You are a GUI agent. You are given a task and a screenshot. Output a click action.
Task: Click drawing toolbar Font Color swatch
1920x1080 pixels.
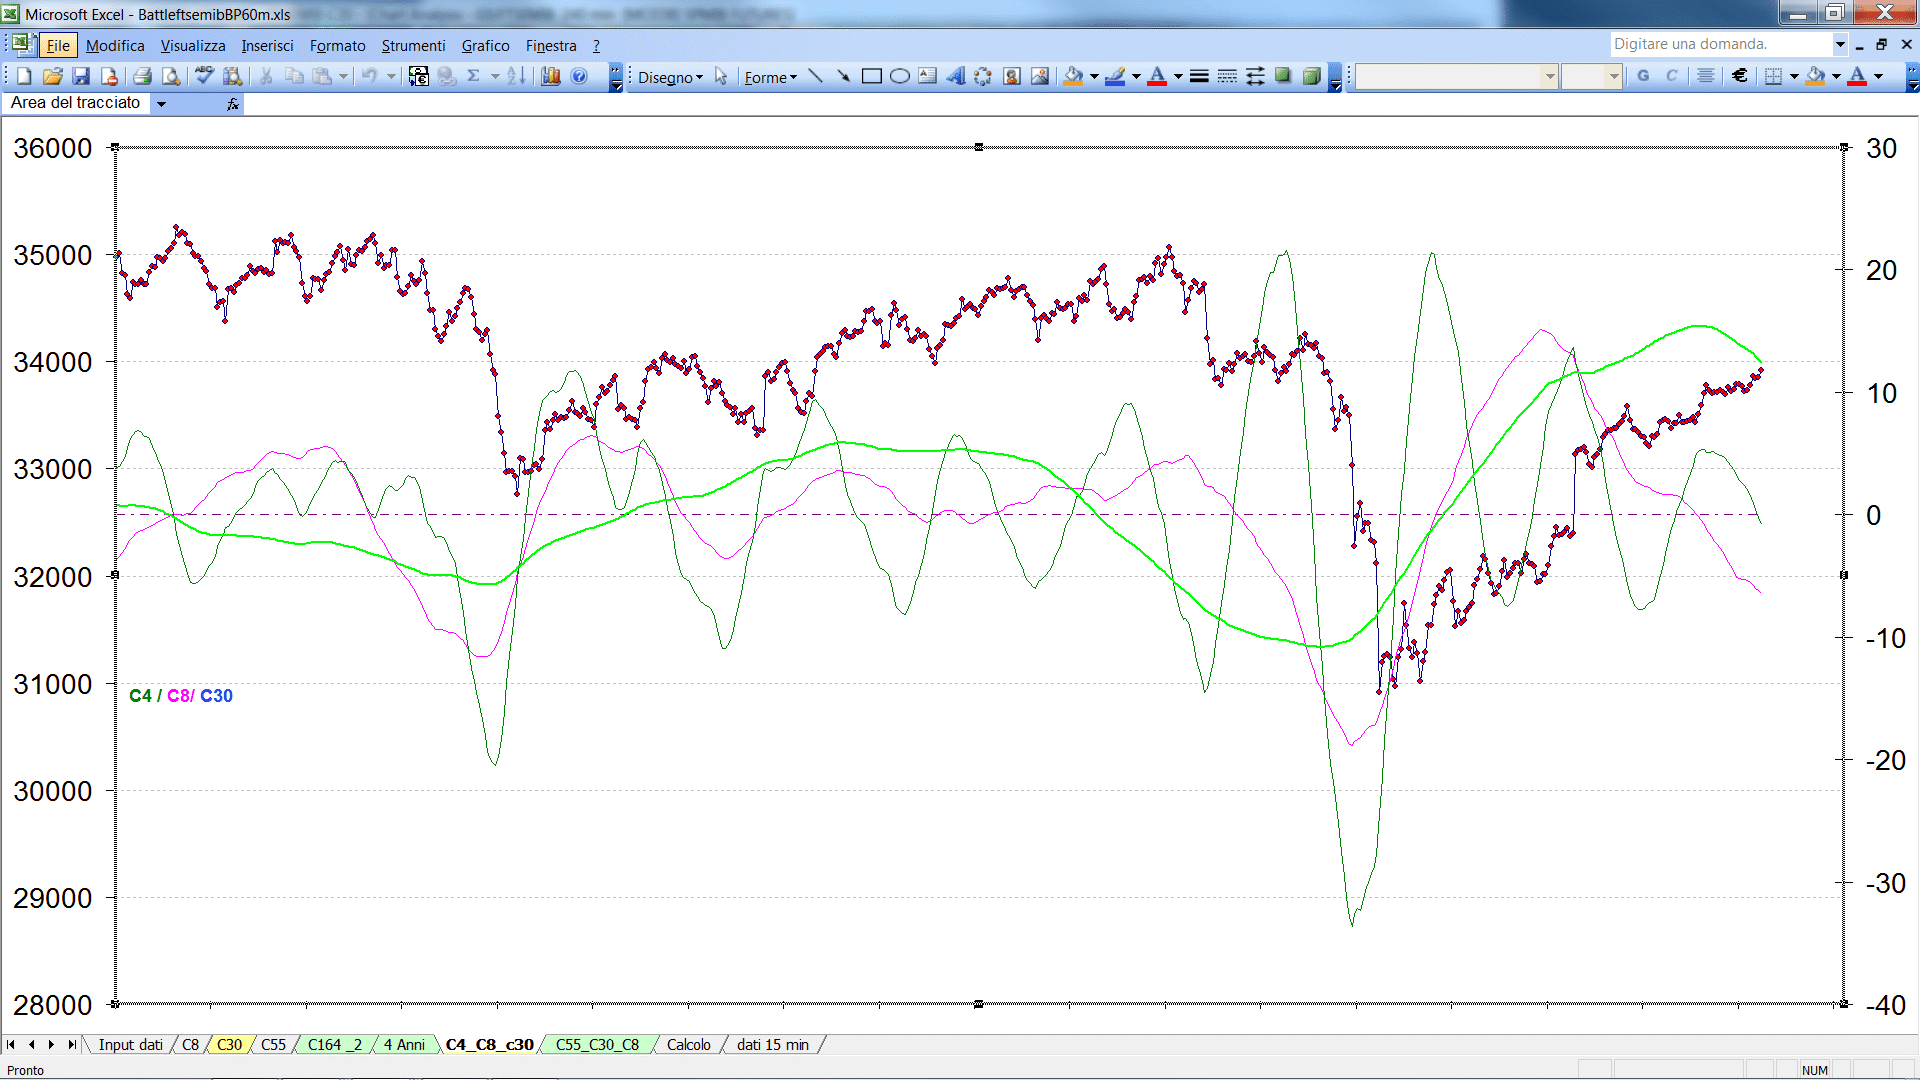(1157, 76)
